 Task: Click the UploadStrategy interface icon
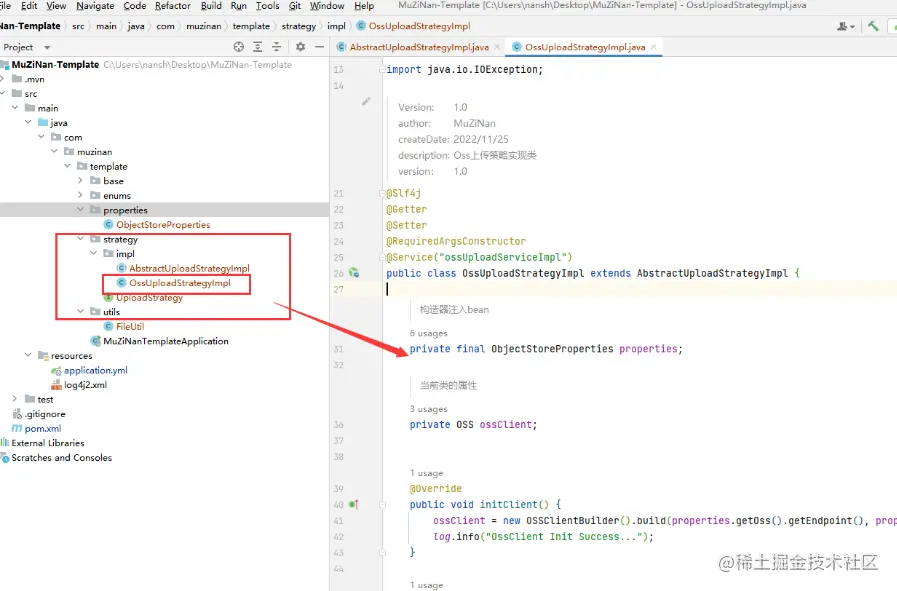[108, 298]
